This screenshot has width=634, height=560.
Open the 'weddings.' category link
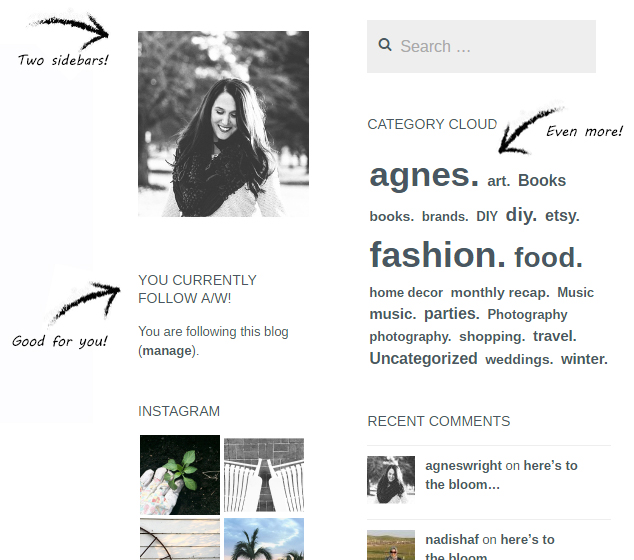519,359
